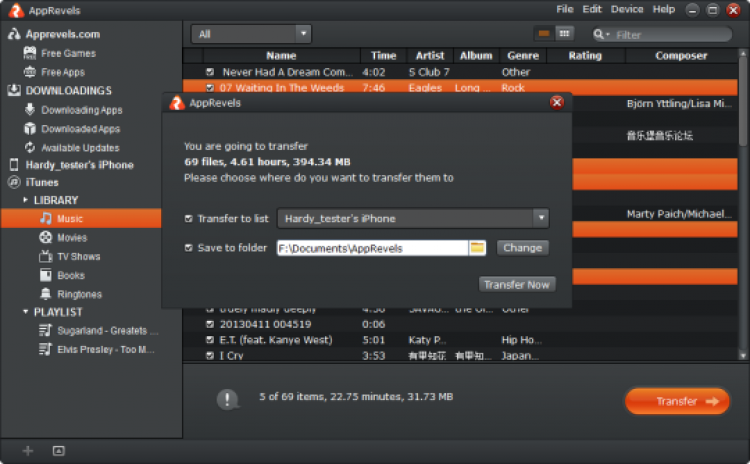
Task: Click the folder browse icon in dialog
Action: pyautogui.click(x=477, y=248)
